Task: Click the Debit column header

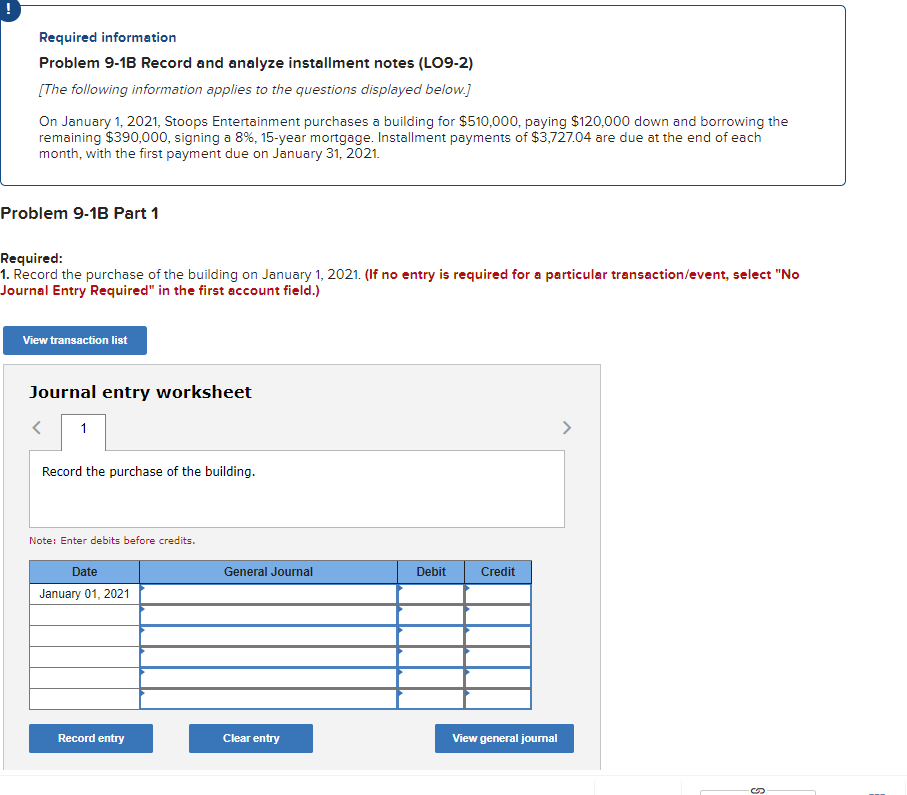Action: tap(431, 572)
